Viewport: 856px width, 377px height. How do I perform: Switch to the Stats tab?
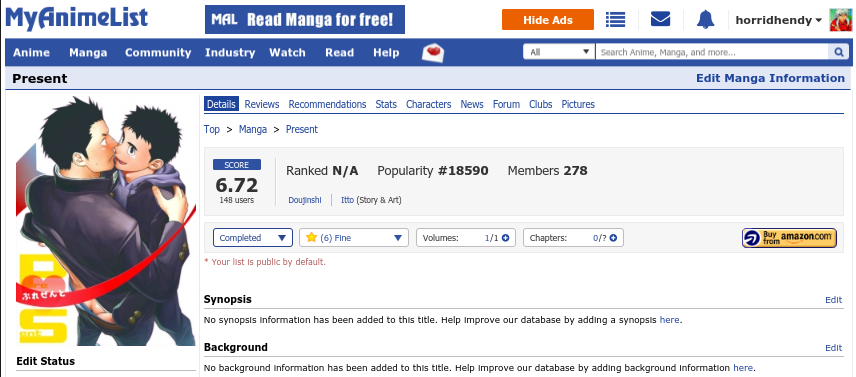point(386,104)
